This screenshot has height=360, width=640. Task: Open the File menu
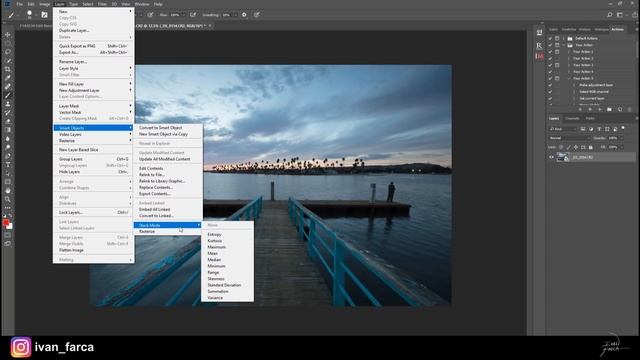click(20, 4)
